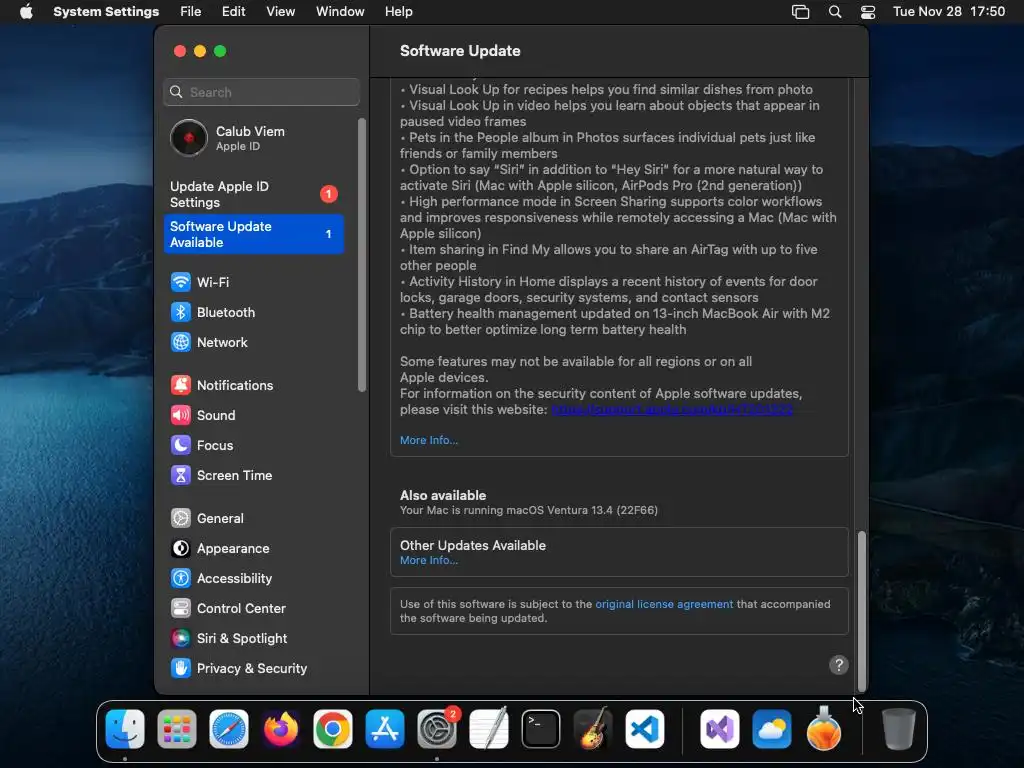This screenshot has width=1024, height=768.
Task: Open the System Settings menu
Action: 106,12
